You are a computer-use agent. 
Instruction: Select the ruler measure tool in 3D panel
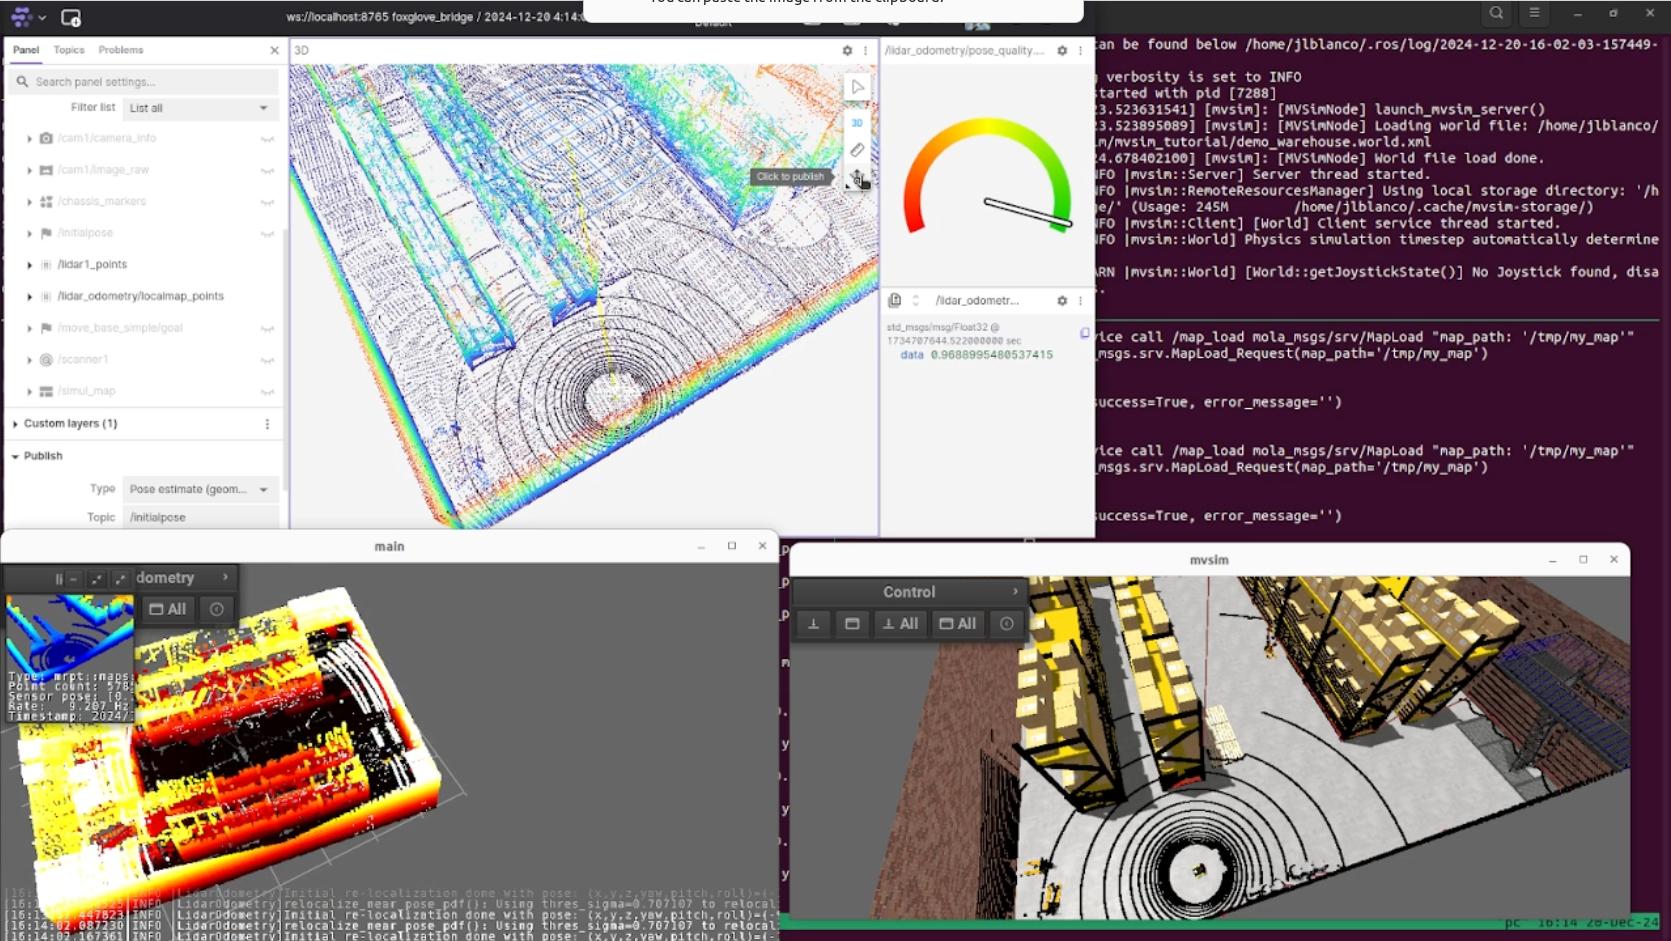point(857,150)
